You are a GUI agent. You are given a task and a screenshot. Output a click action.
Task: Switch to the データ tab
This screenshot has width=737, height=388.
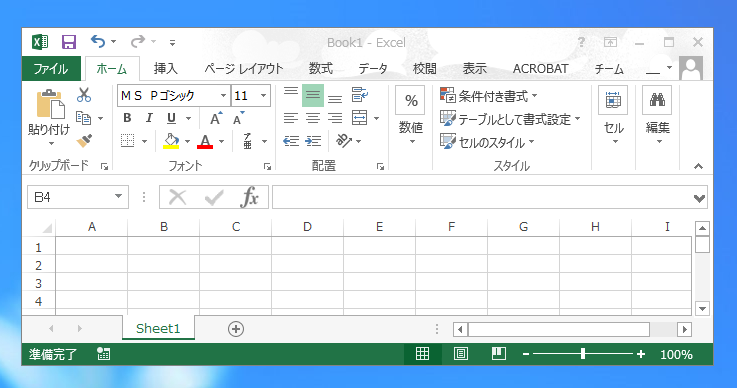[x=373, y=69]
